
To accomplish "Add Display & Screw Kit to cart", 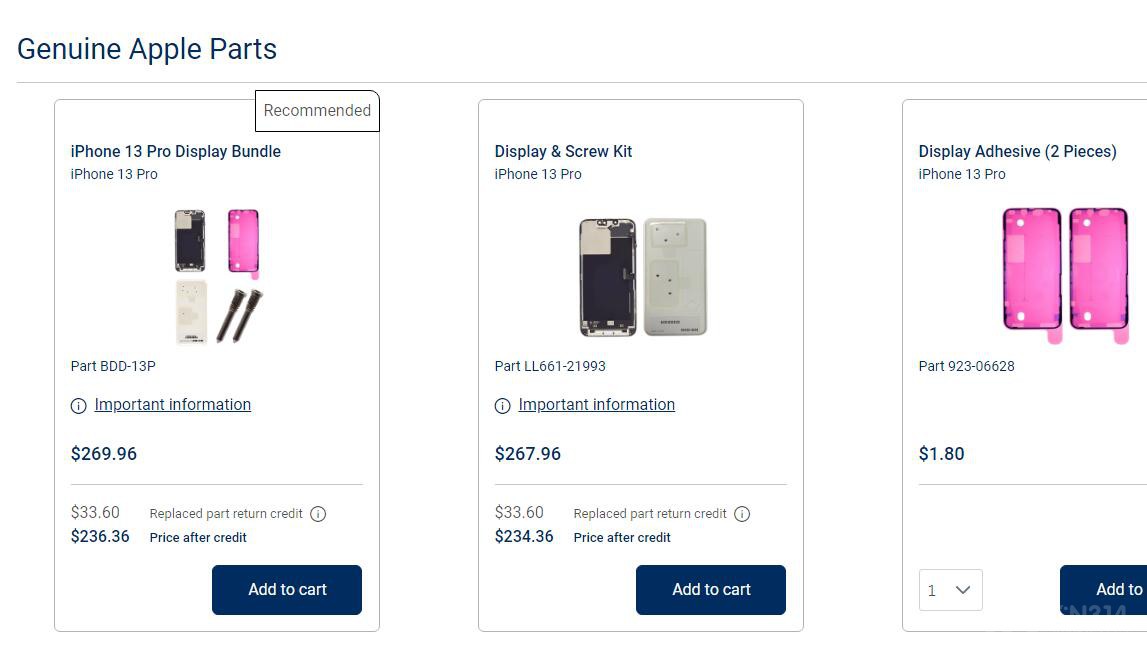I will pyautogui.click(x=711, y=590).
